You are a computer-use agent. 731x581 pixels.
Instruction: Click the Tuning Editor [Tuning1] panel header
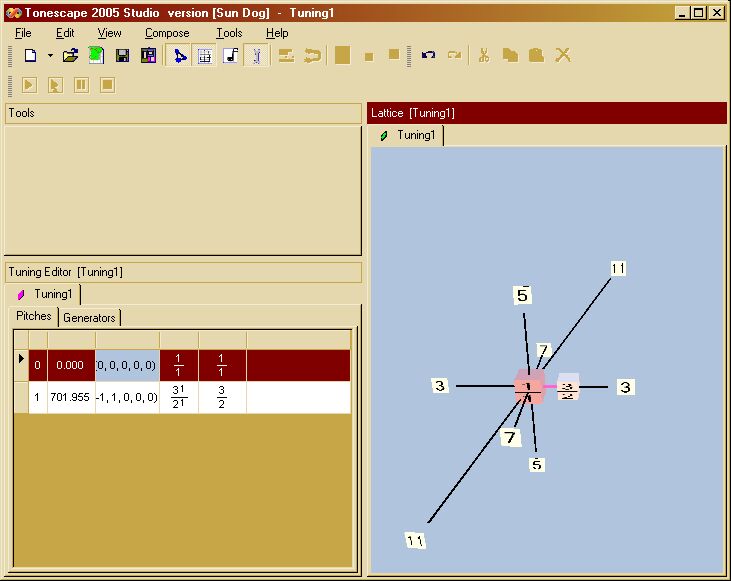pyautogui.click(x=183, y=272)
